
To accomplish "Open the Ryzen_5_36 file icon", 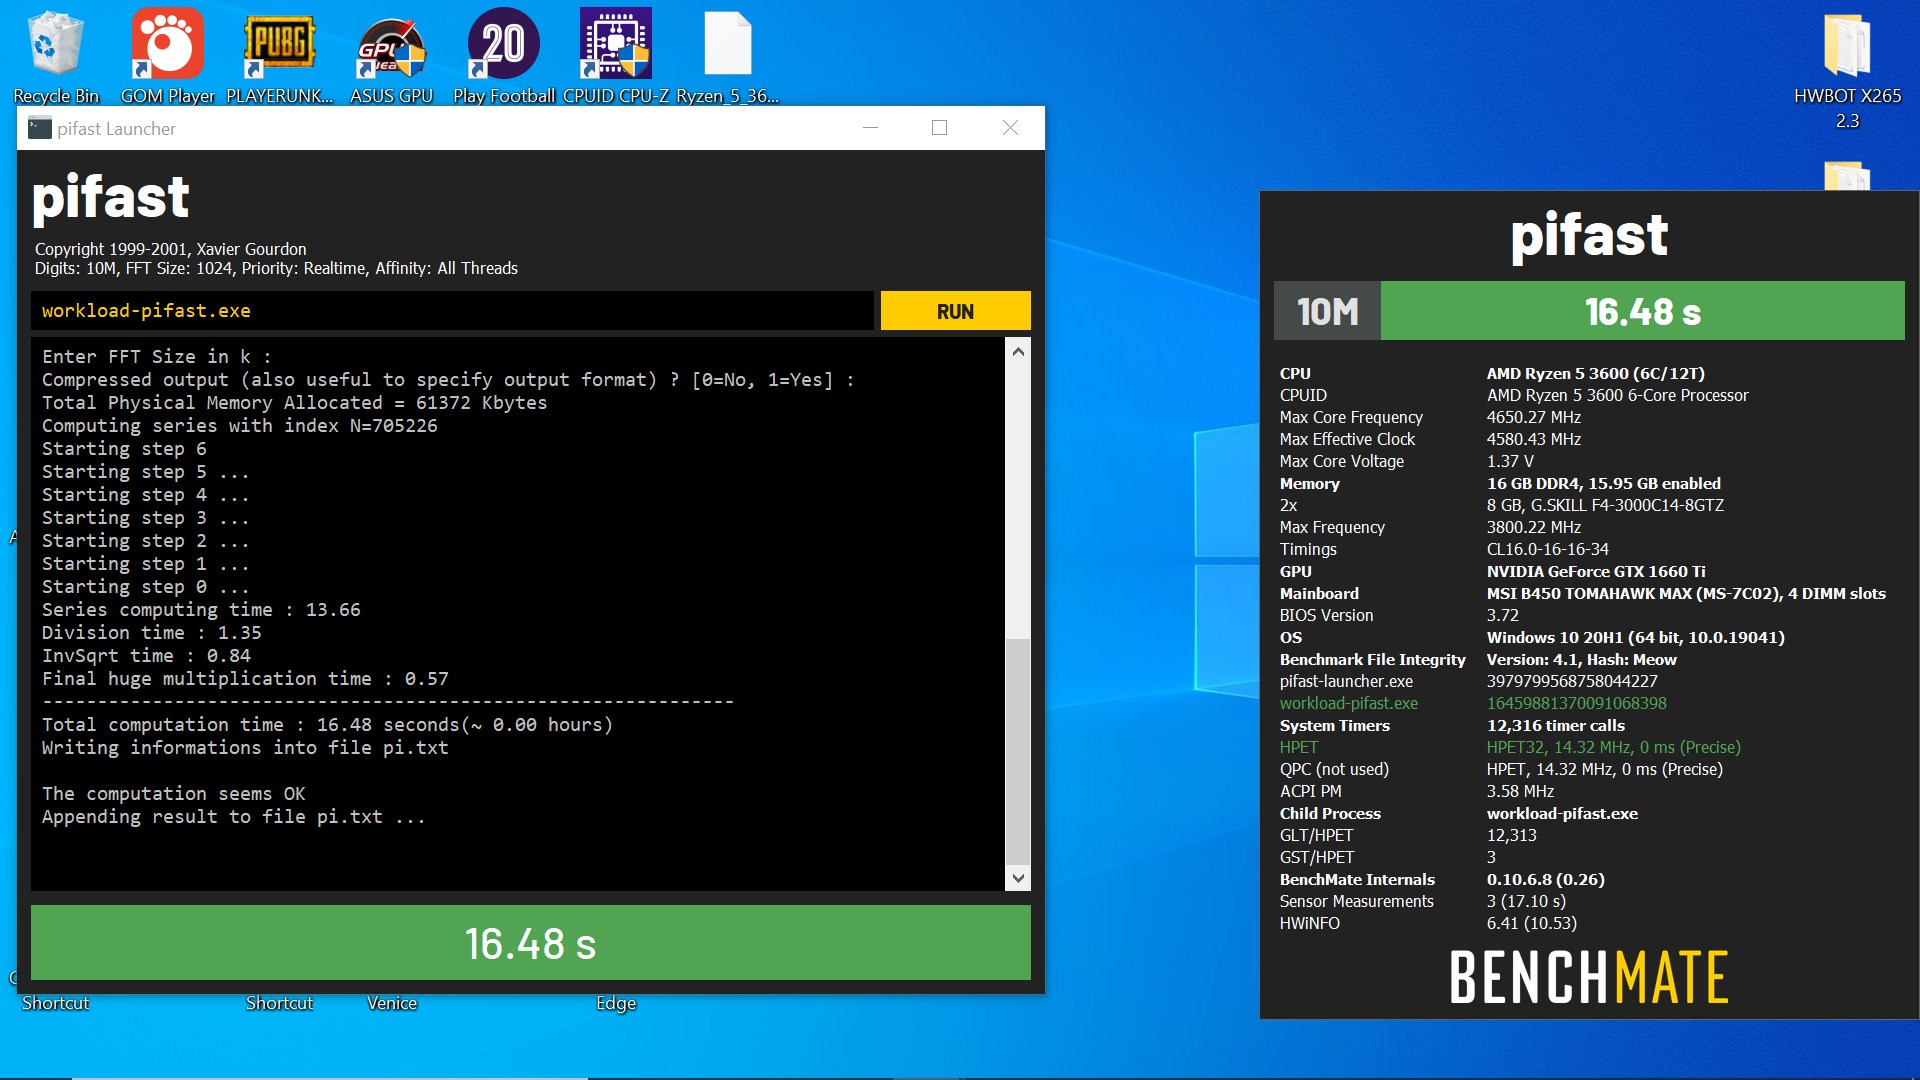I will pyautogui.click(x=728, y=57).
